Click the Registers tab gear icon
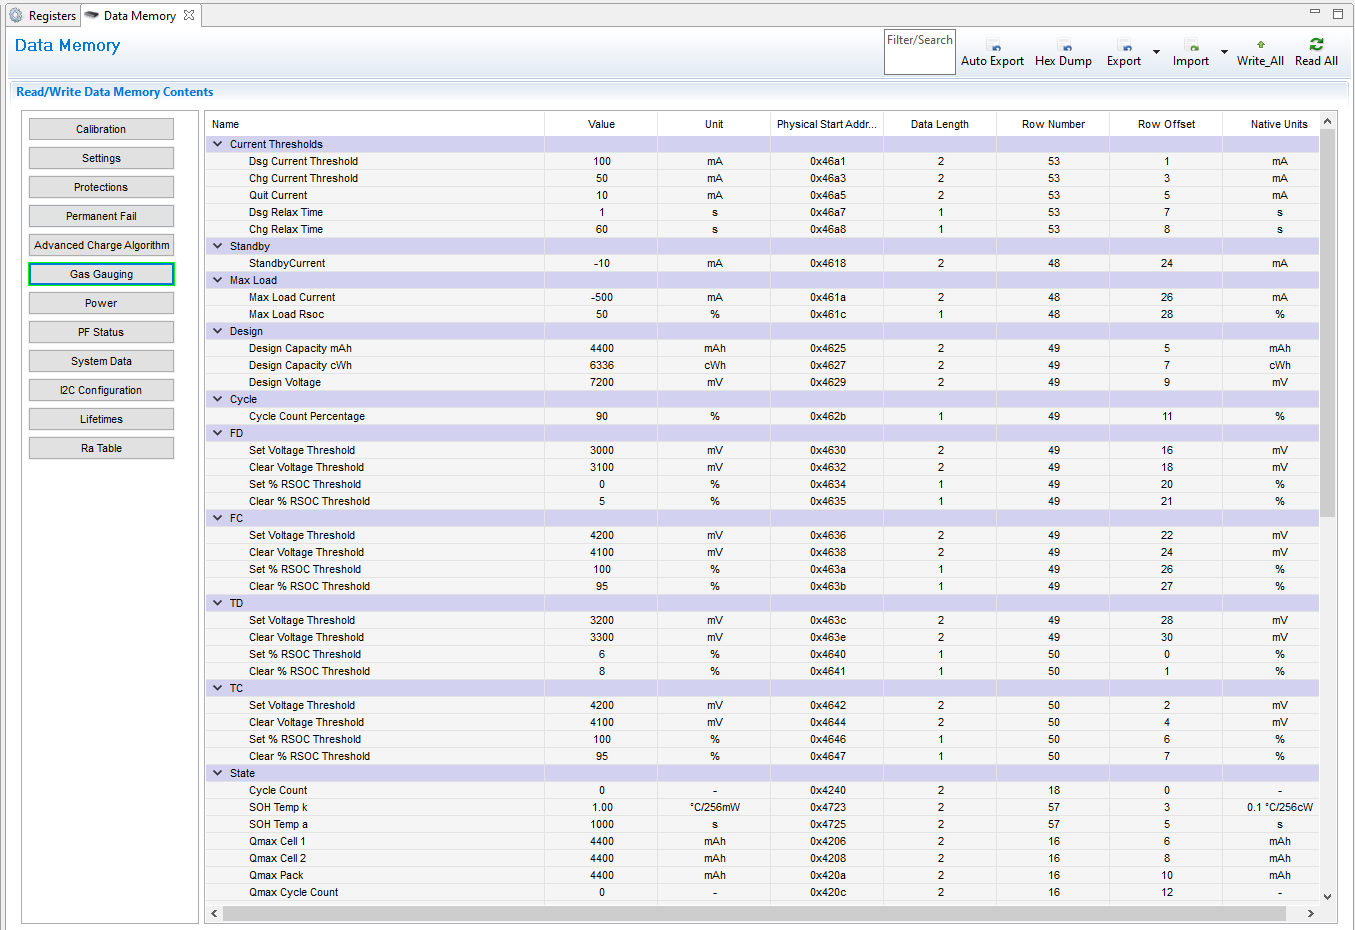 click(16, 16)
